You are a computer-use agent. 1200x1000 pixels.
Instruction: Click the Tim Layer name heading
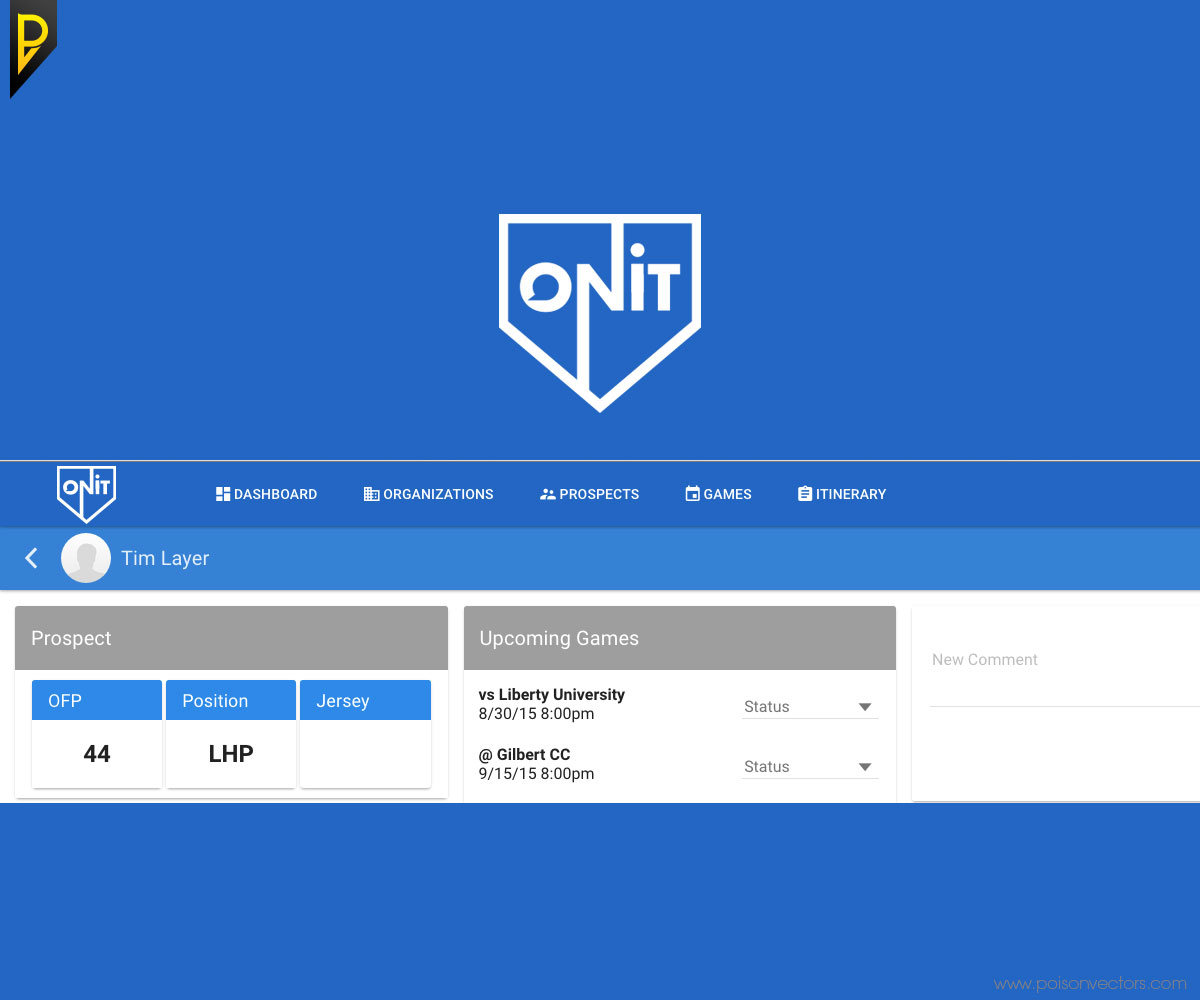coord(165,558)
